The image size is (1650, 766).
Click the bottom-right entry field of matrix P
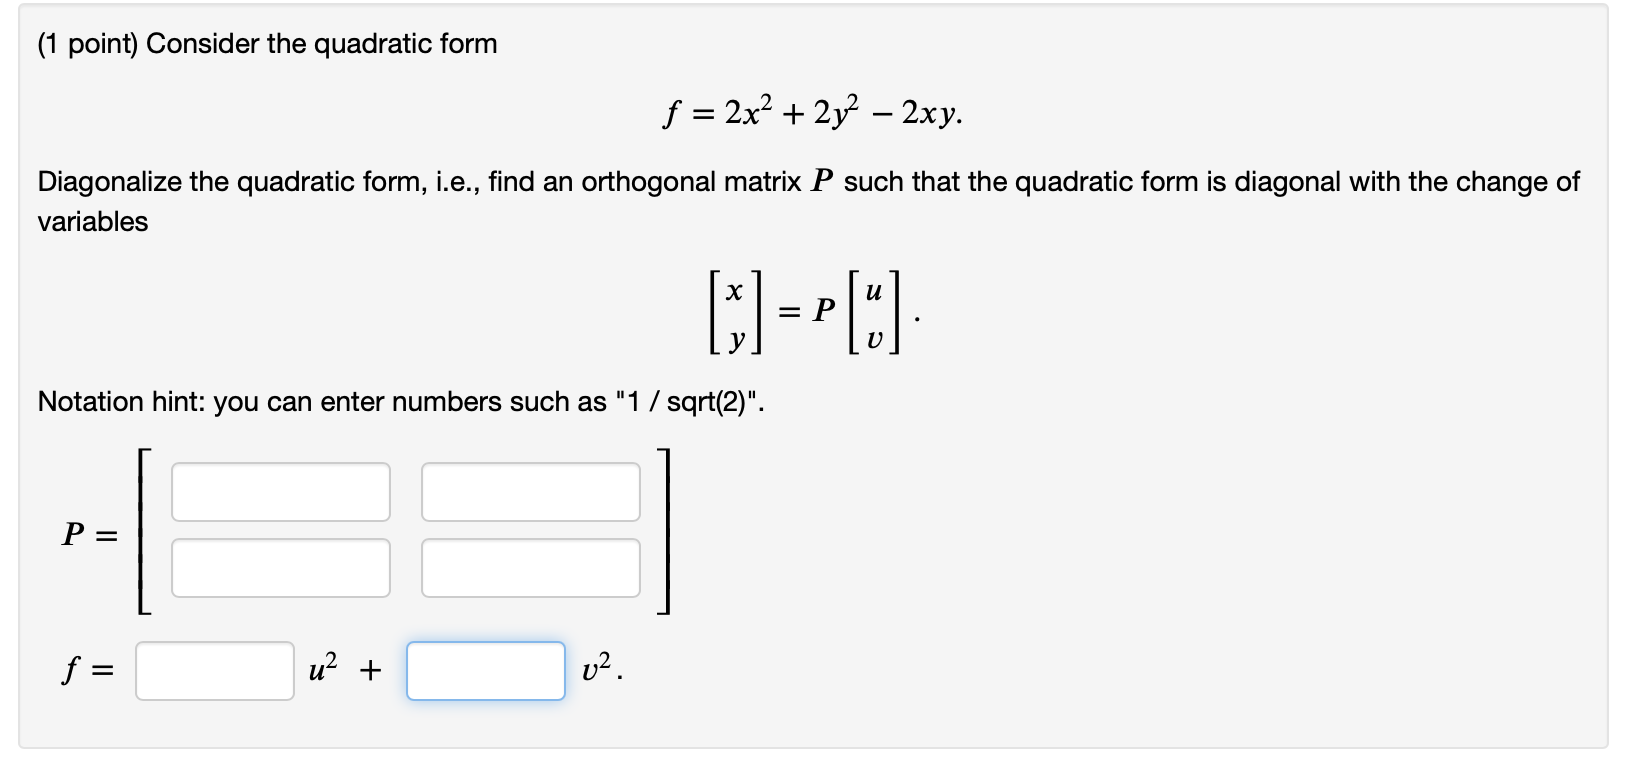click(531, 567)
